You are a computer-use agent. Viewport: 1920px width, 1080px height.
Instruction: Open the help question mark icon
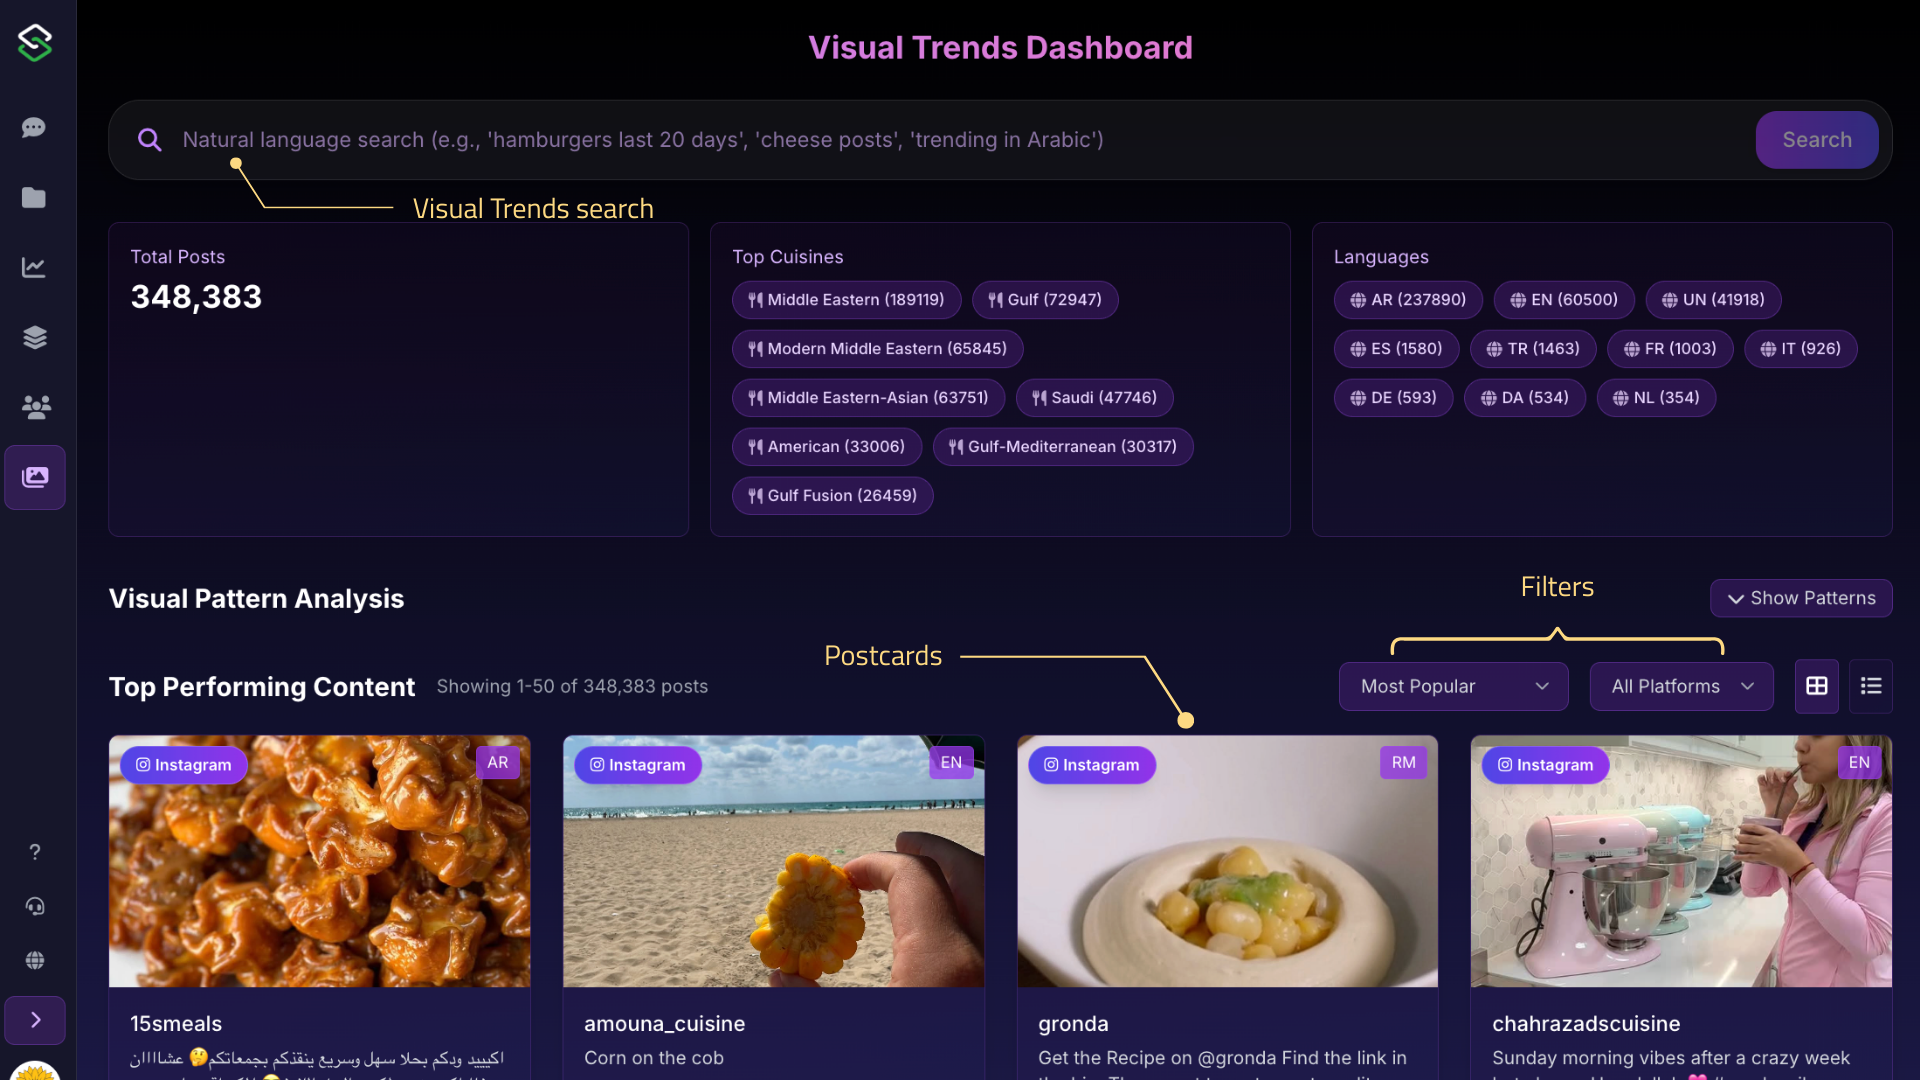(34, 852)
